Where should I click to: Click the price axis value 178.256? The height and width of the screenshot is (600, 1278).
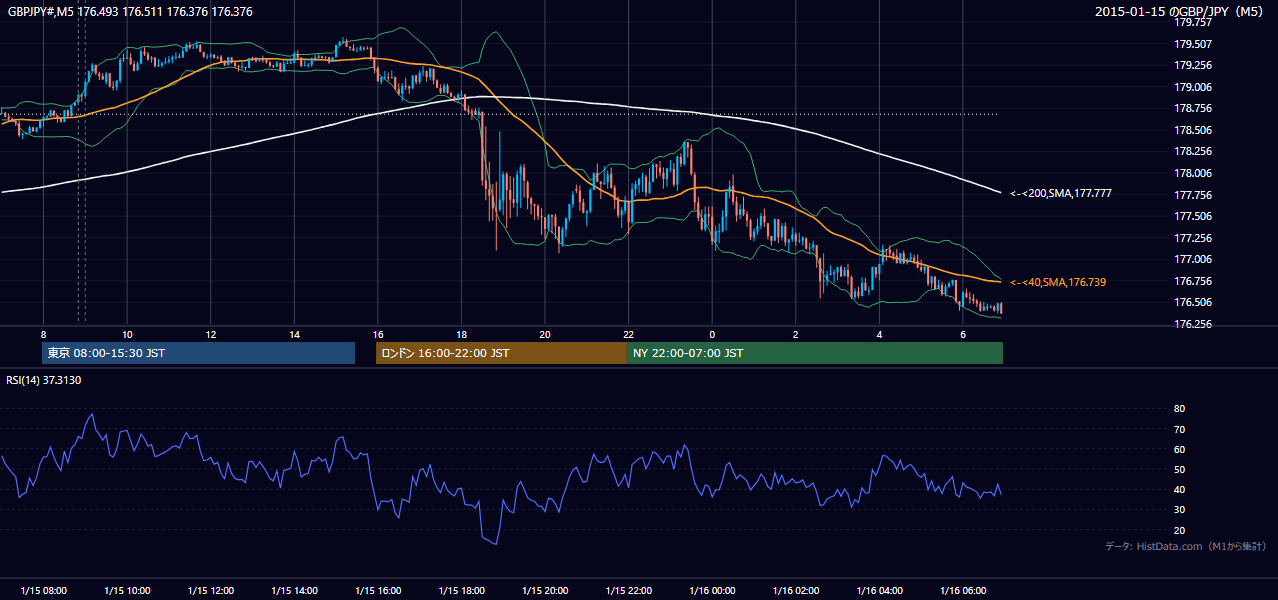point(1195,151)
